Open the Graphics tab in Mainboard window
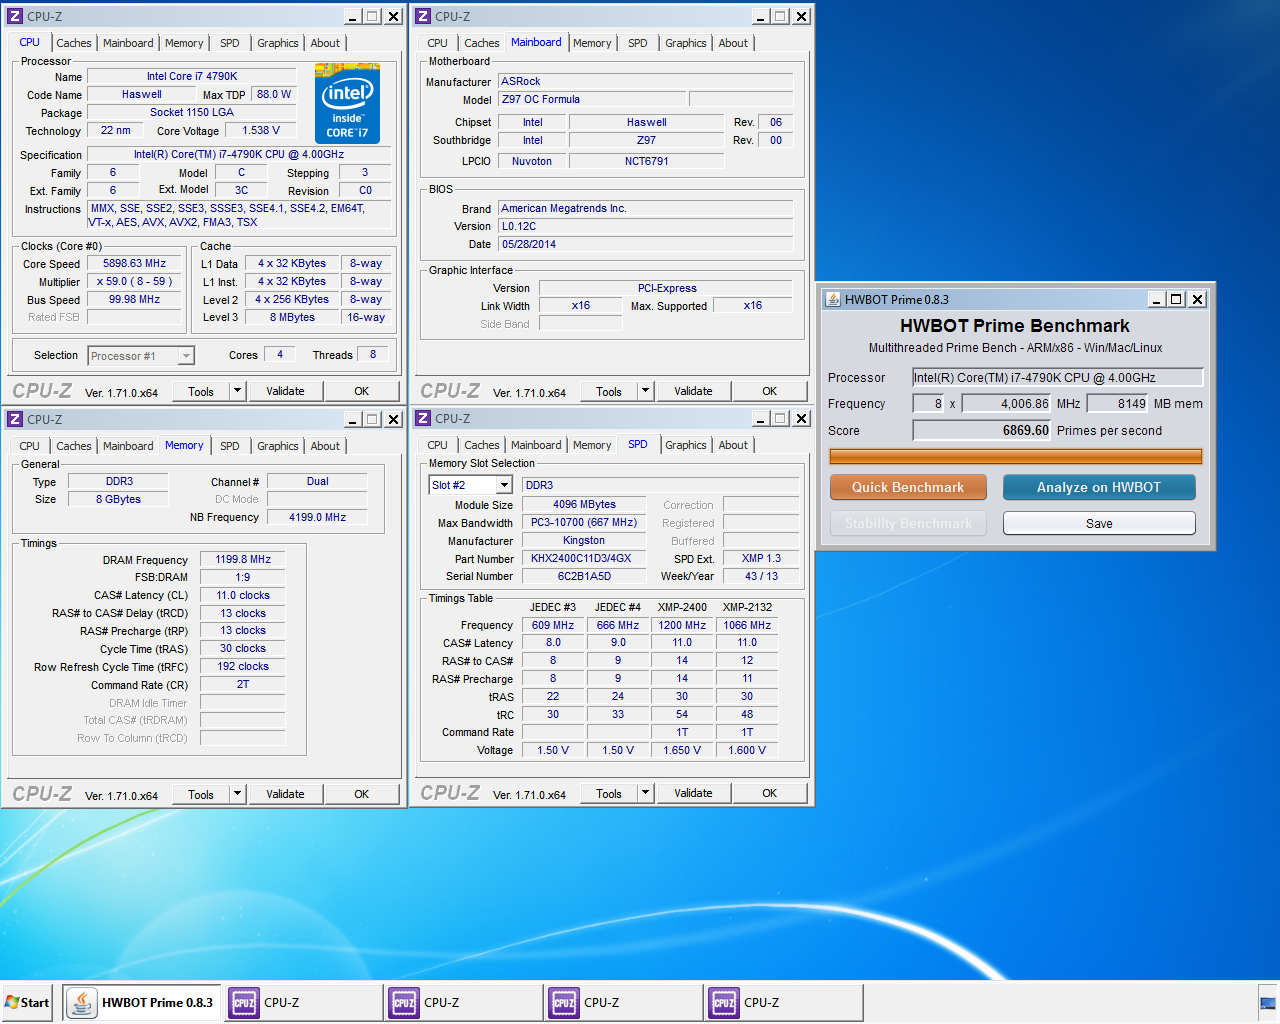The width and height of the screenshot is (1280, 1024). click(x=686, y=43)
